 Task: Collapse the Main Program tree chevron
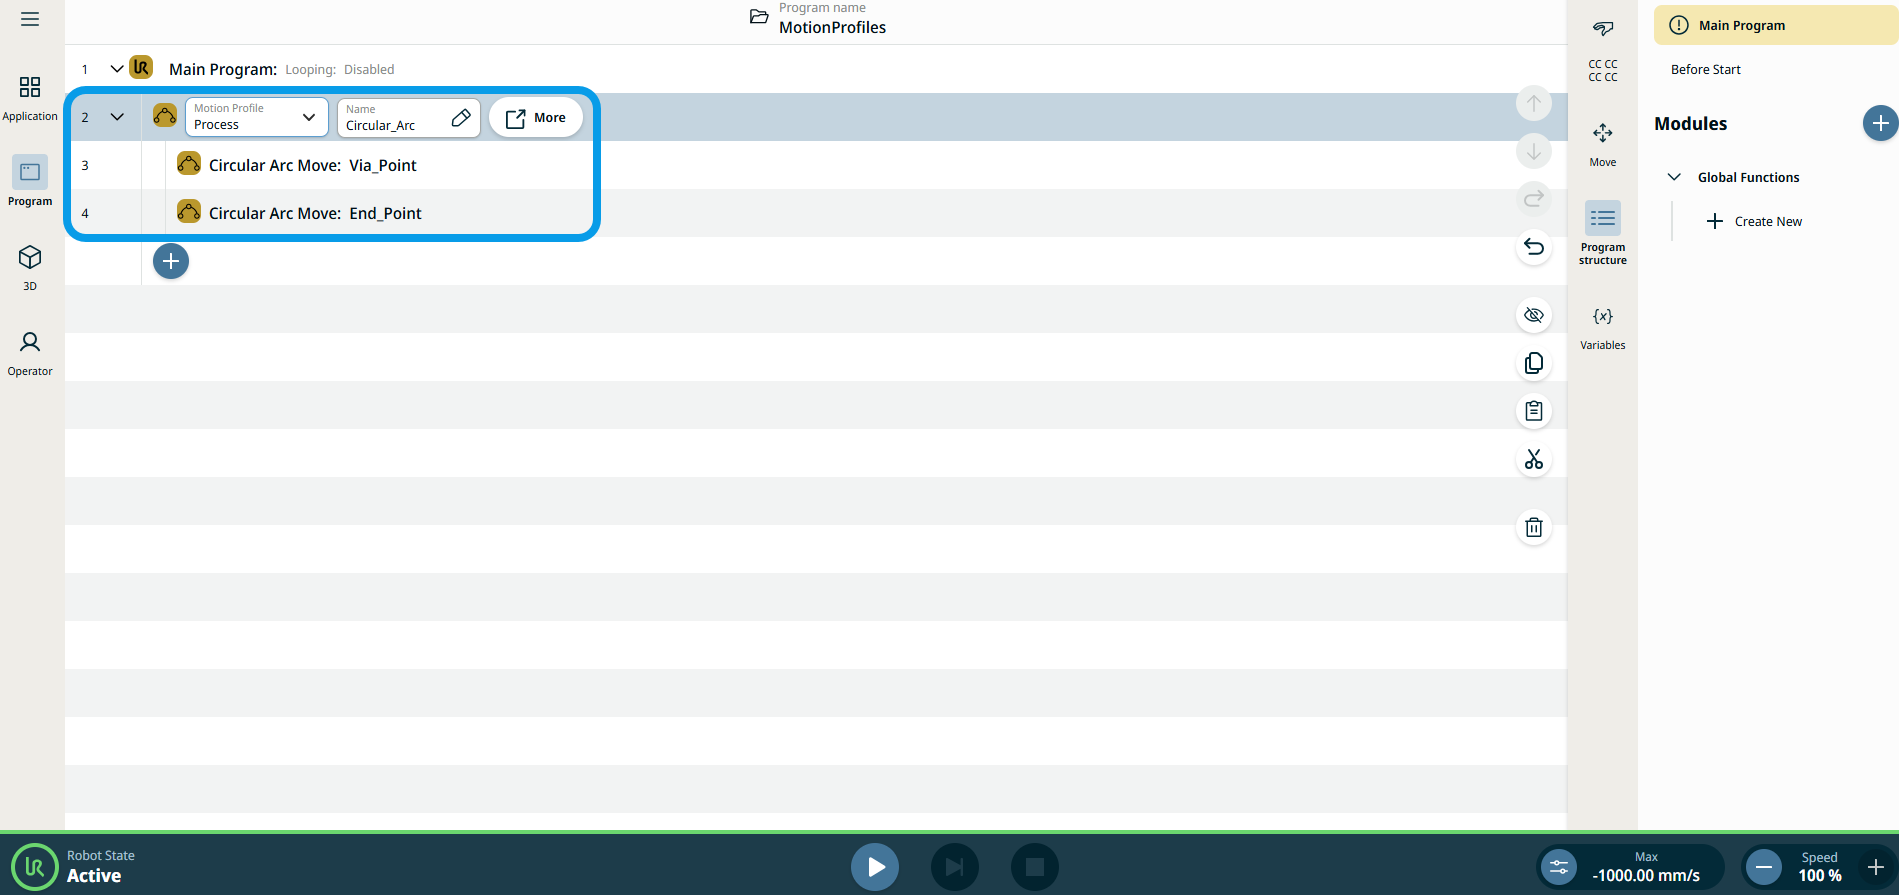pos(117,69)
